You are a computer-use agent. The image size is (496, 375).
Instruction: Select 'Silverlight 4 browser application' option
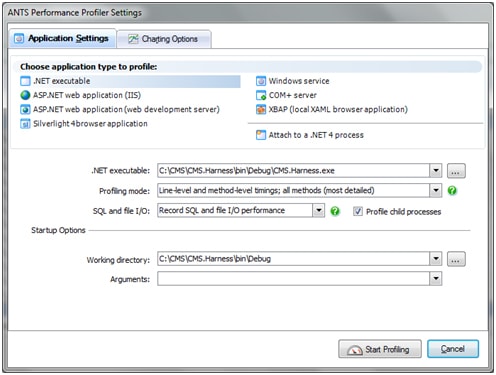[84, 124]
